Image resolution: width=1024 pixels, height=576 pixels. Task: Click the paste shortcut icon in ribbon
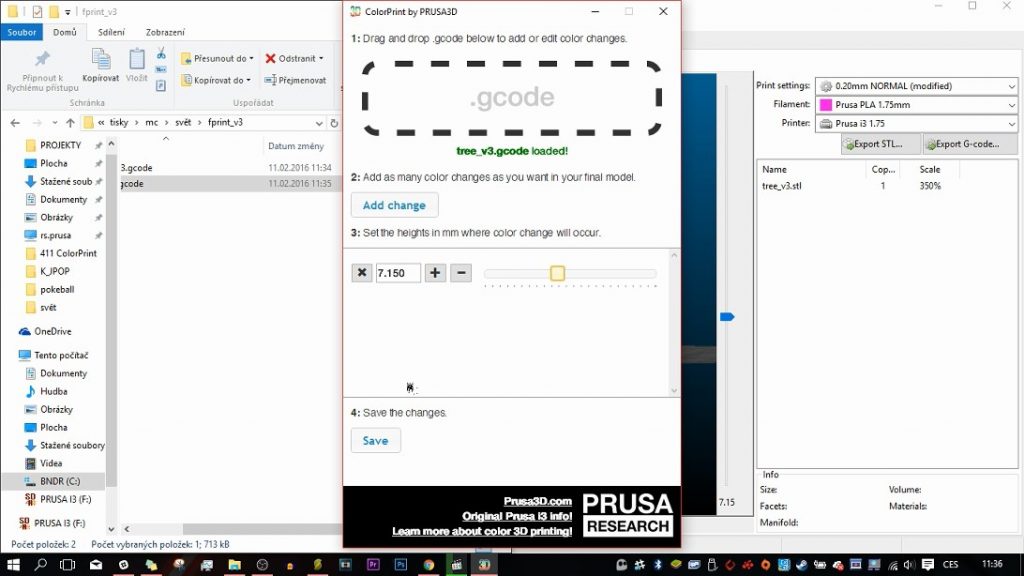(161, 85)
